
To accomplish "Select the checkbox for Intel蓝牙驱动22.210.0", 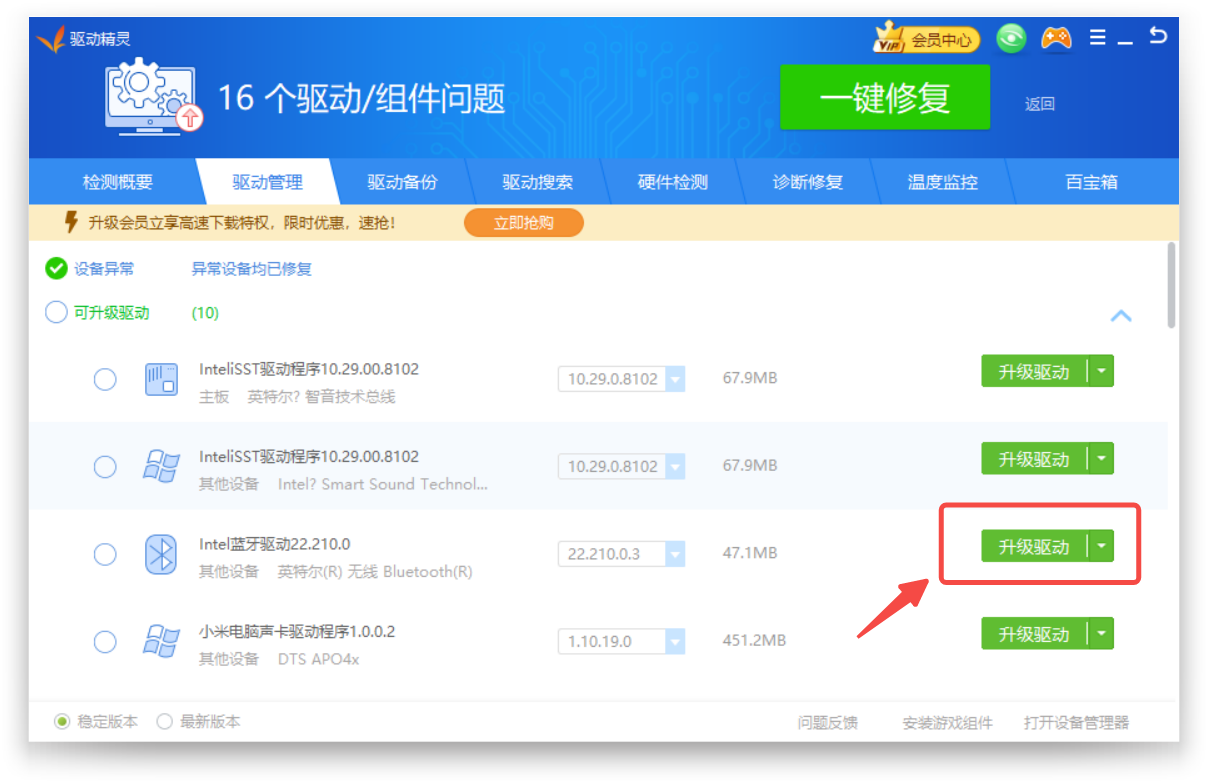I will 105,554.
